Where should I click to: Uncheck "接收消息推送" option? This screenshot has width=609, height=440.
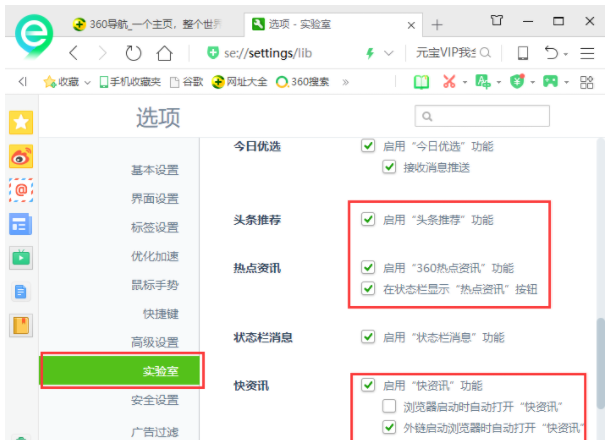389,167
